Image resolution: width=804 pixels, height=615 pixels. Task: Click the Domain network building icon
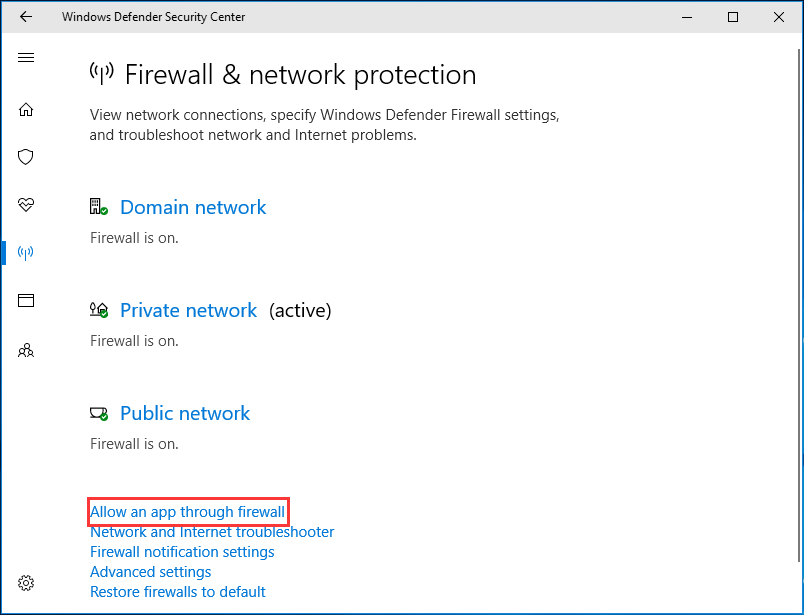point(98,205)
